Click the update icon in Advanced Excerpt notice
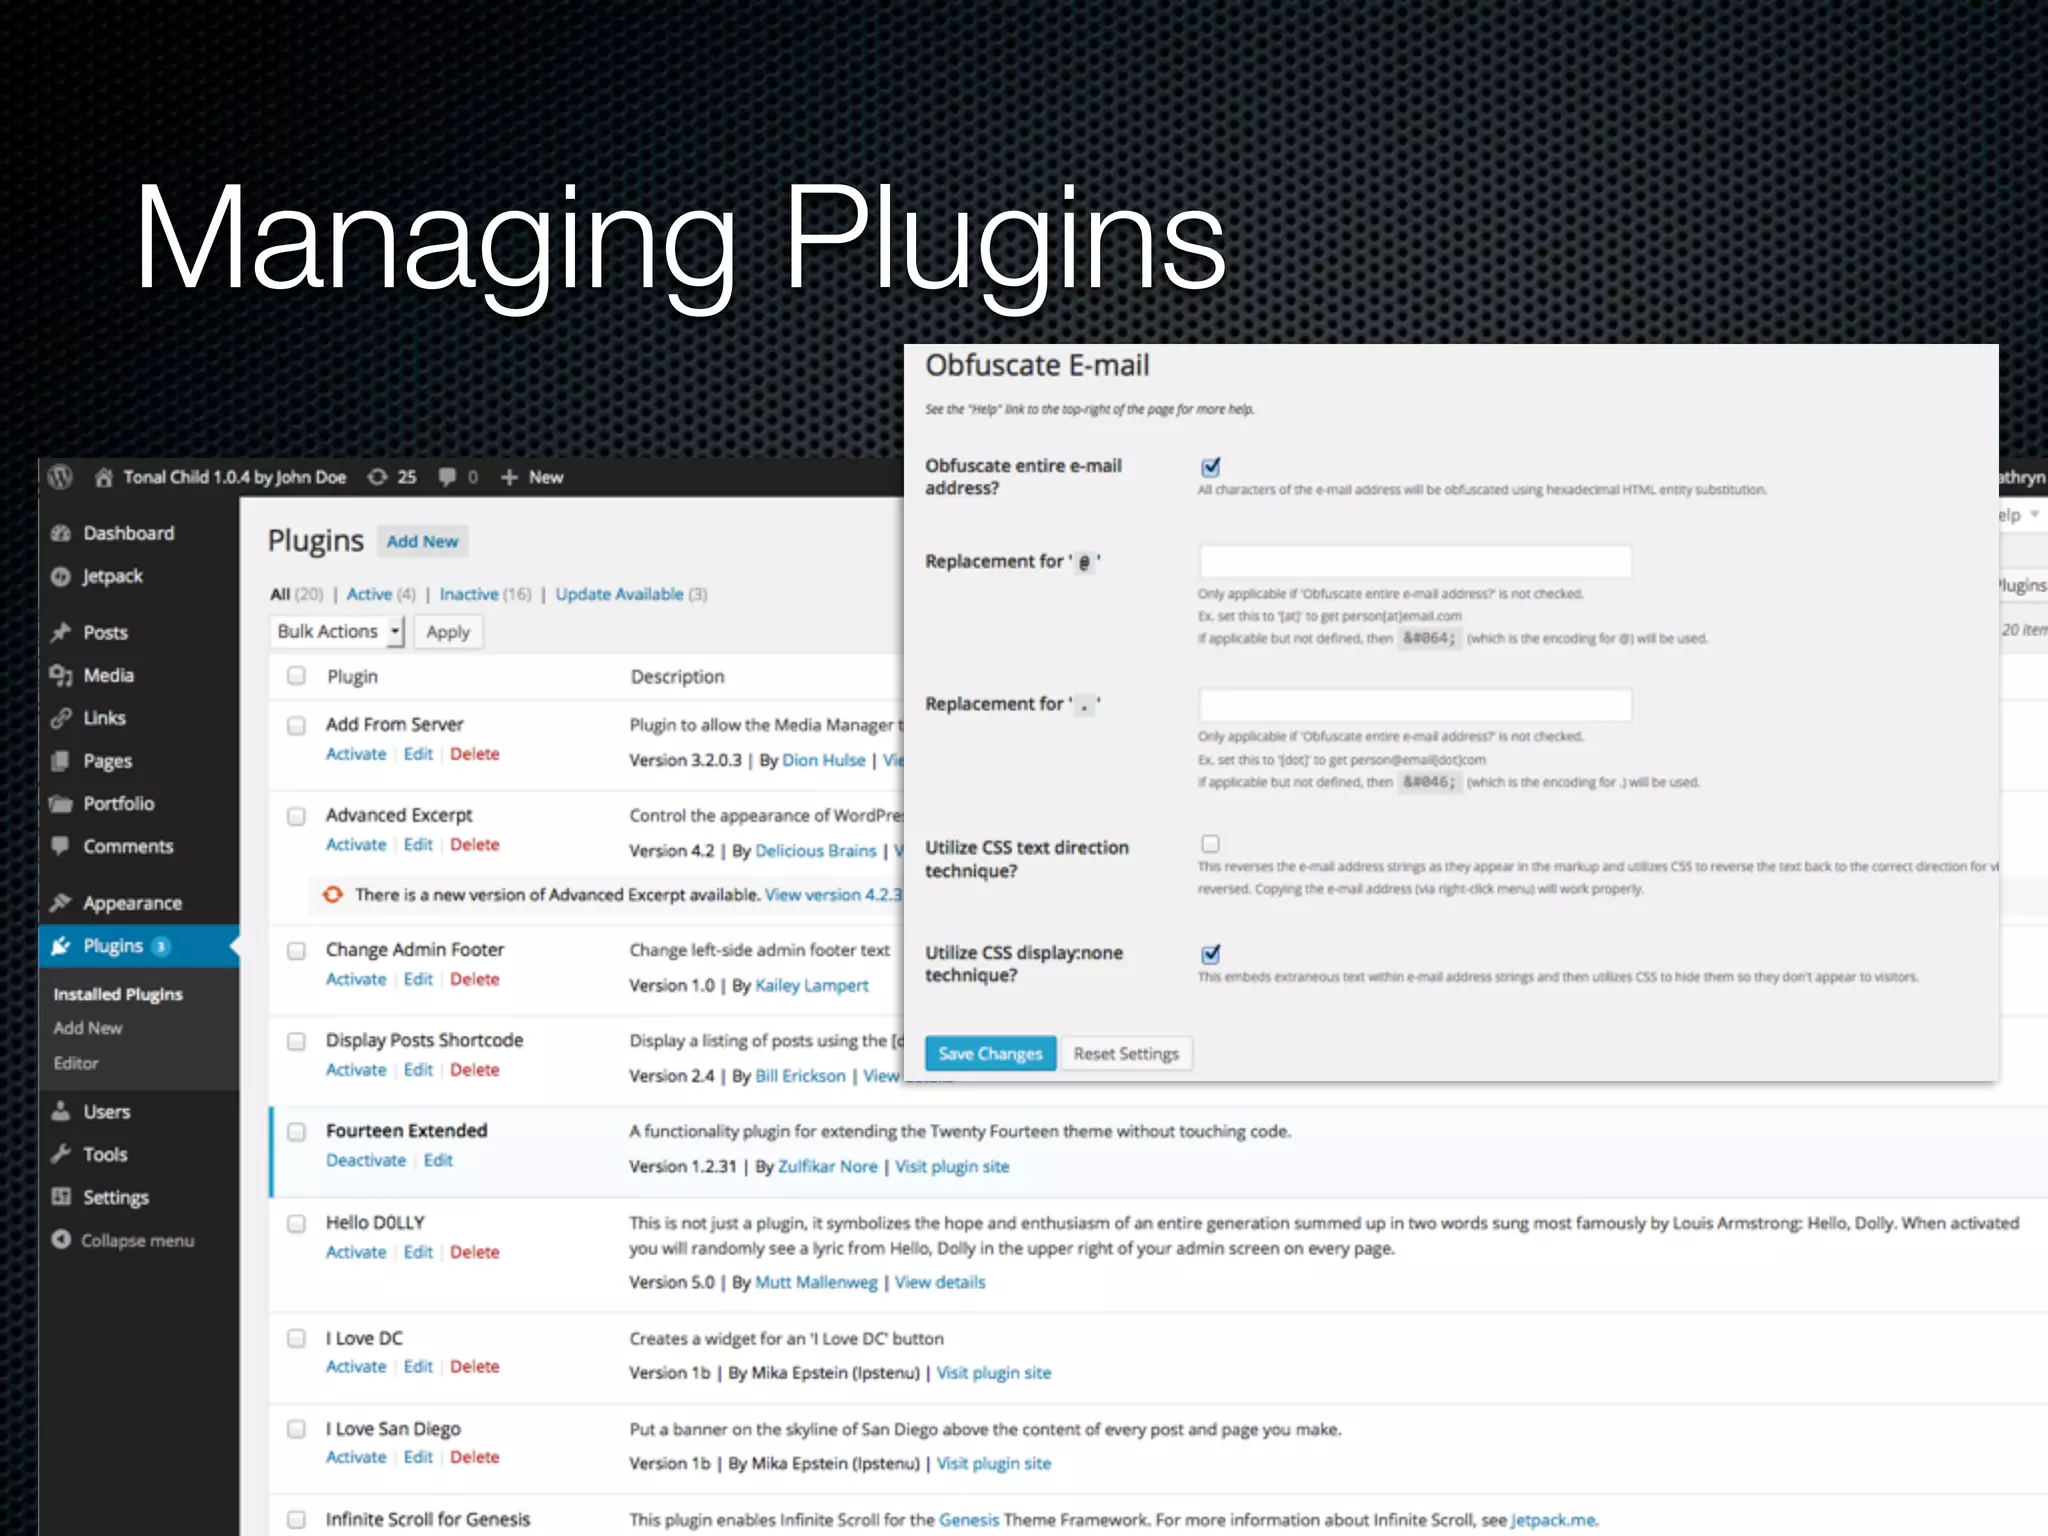2048x1536 pixels. [x=333, y=894]
